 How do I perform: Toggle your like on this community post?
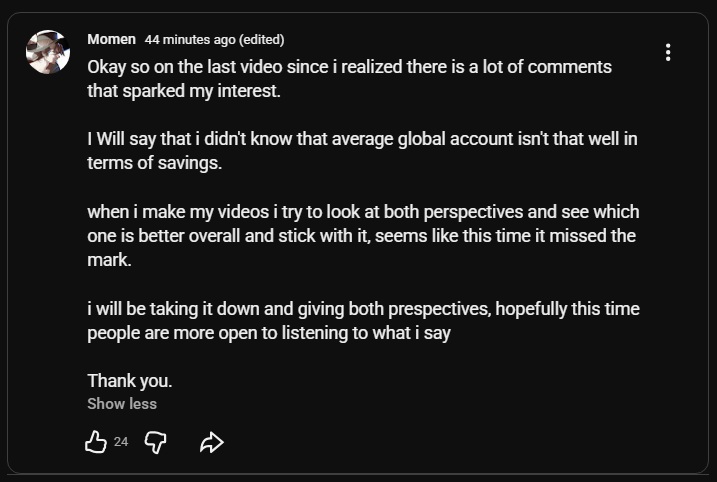click(96, 442)
